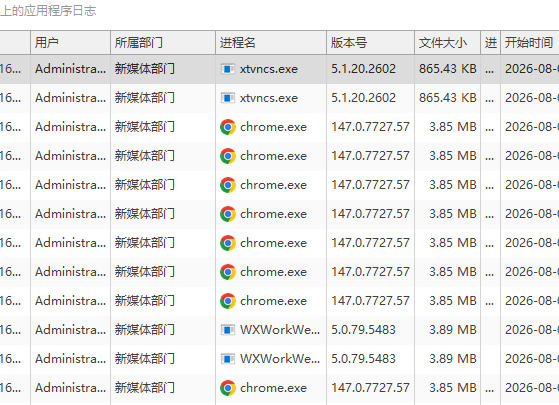Sort by the 开始时间 column header
The image size is (559, 405).
click(x=530, y=43)
